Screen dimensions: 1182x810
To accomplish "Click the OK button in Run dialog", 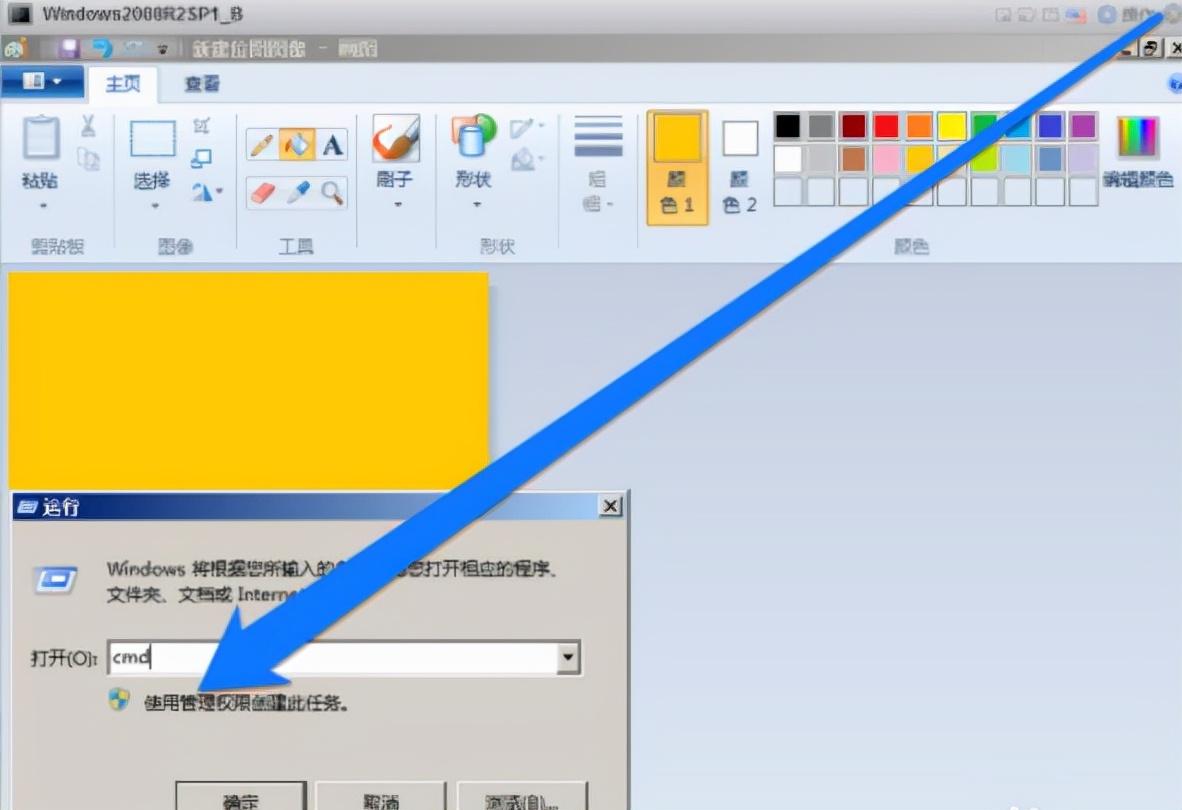I will [x=241, y=797].
